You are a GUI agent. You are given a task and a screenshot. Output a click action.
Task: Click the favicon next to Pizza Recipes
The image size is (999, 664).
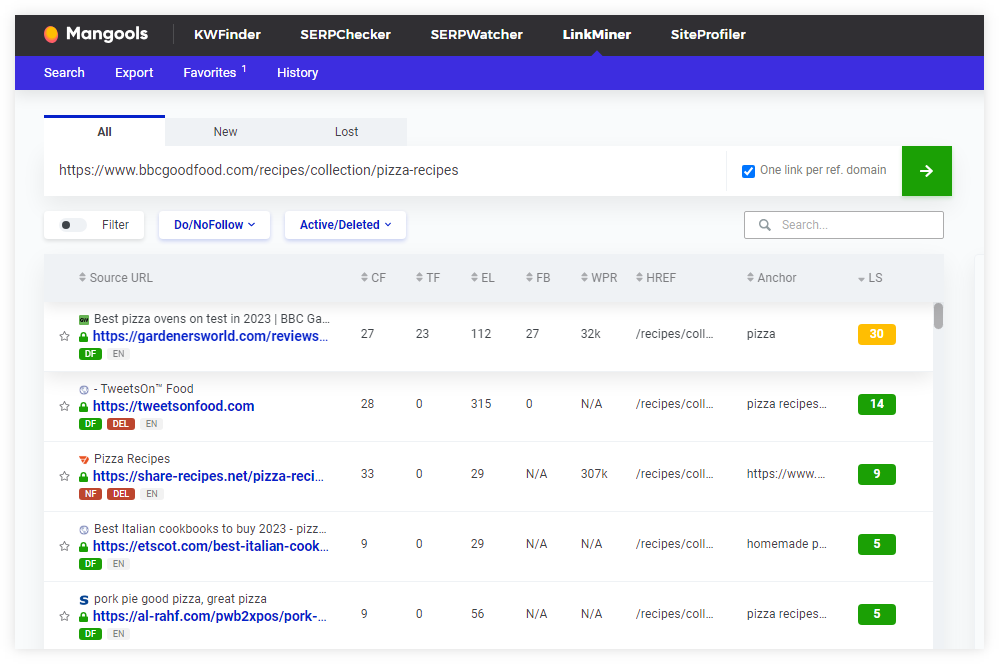[x=83, y=458]
